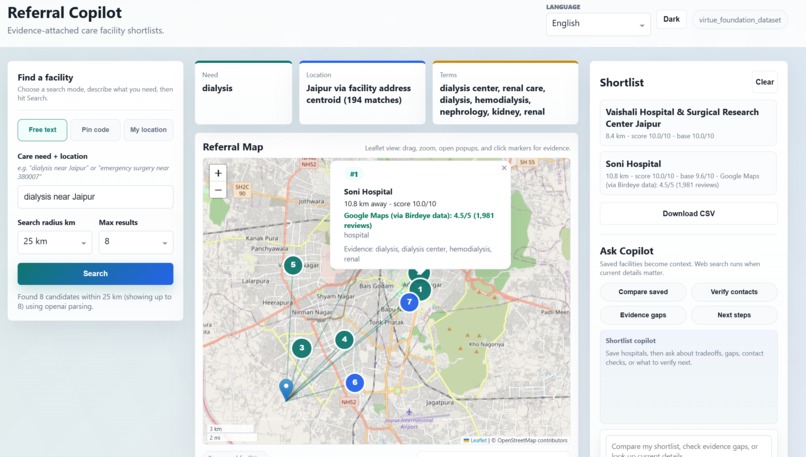Open the Search radius km dropdown
Image resolution: width=806 pixels, height=457 pixels.
tap(54, 242)
